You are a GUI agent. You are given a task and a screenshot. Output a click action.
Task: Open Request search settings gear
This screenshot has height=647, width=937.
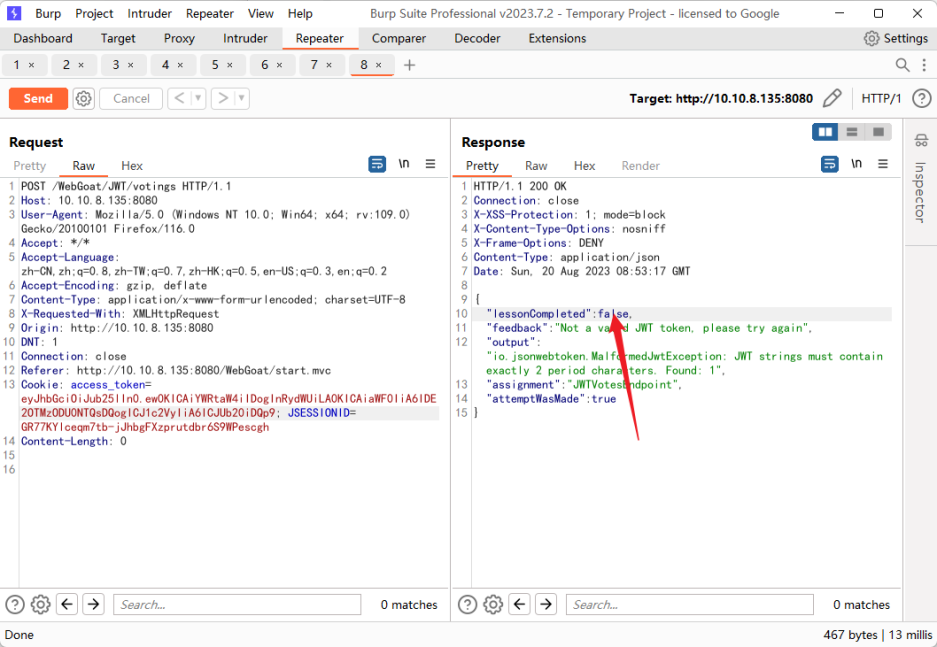tap(41, 605)
